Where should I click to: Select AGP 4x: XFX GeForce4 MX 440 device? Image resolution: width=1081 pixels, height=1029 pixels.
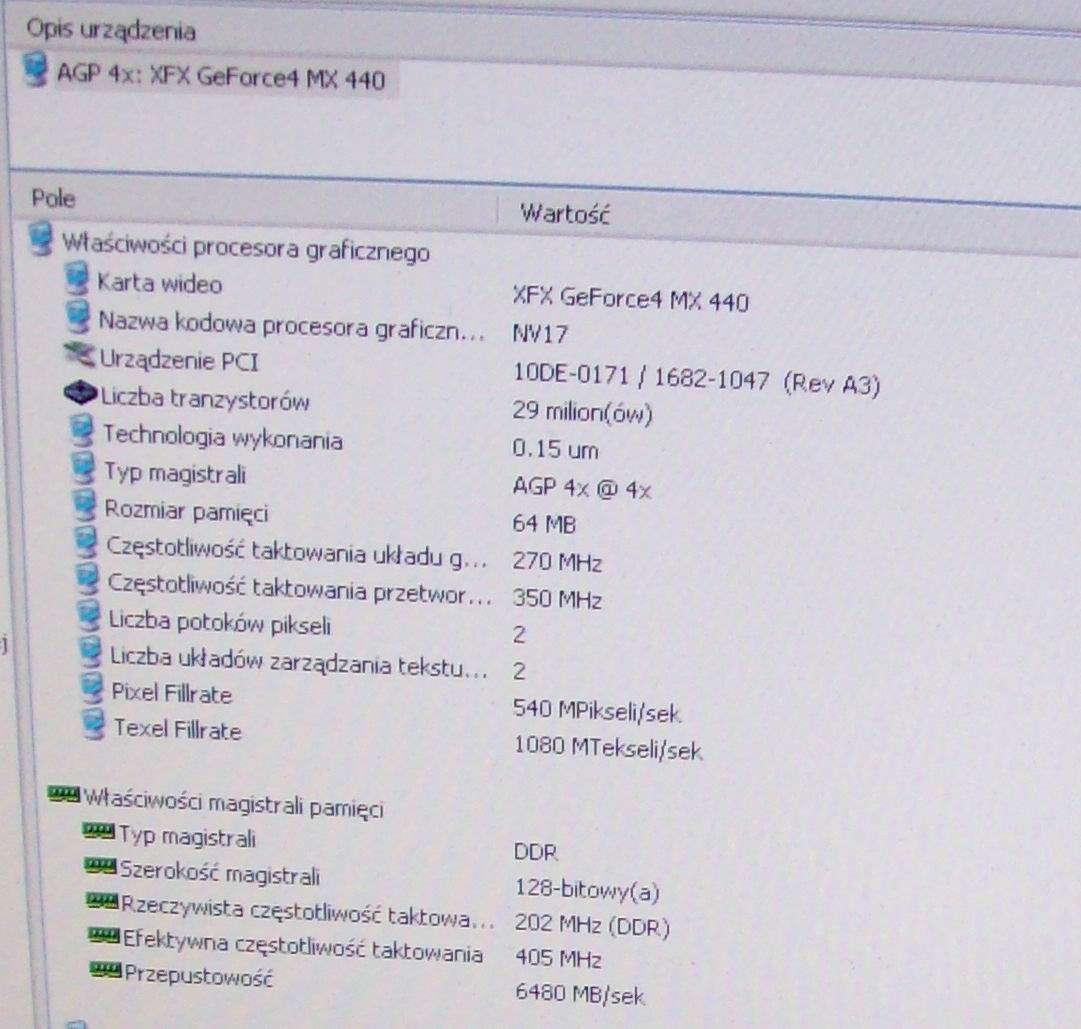tap(221, 76)
